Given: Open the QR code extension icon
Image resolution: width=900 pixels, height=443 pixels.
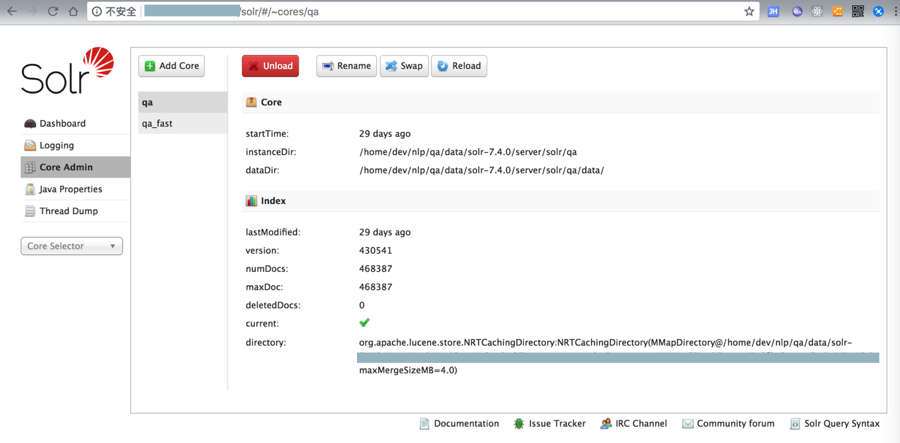Looking at the screenshot, I should 858,11.
